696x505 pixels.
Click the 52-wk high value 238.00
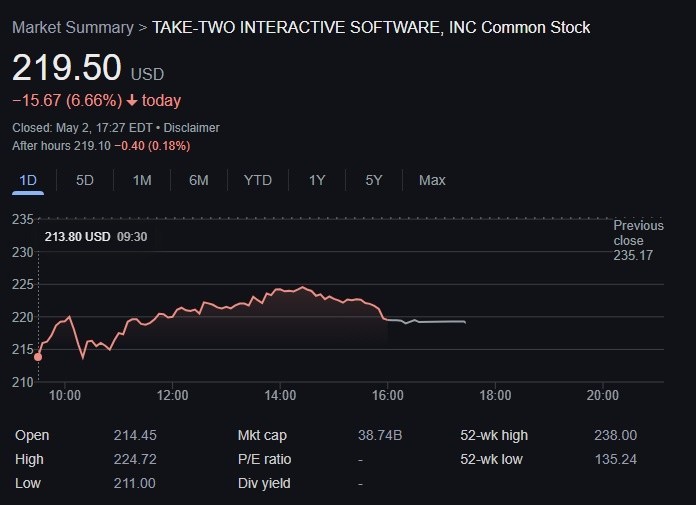tap(616, 435)
